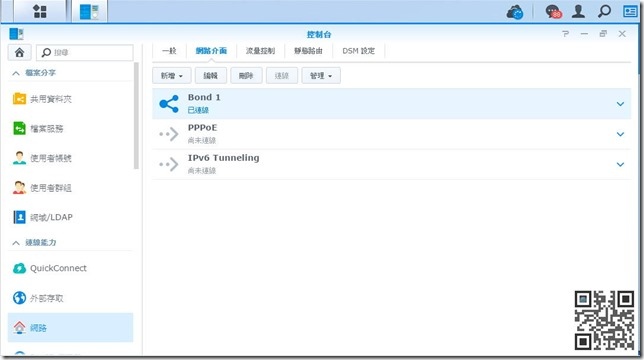
Task: Select the Bond 1 share icon
Action: (169, 104)
